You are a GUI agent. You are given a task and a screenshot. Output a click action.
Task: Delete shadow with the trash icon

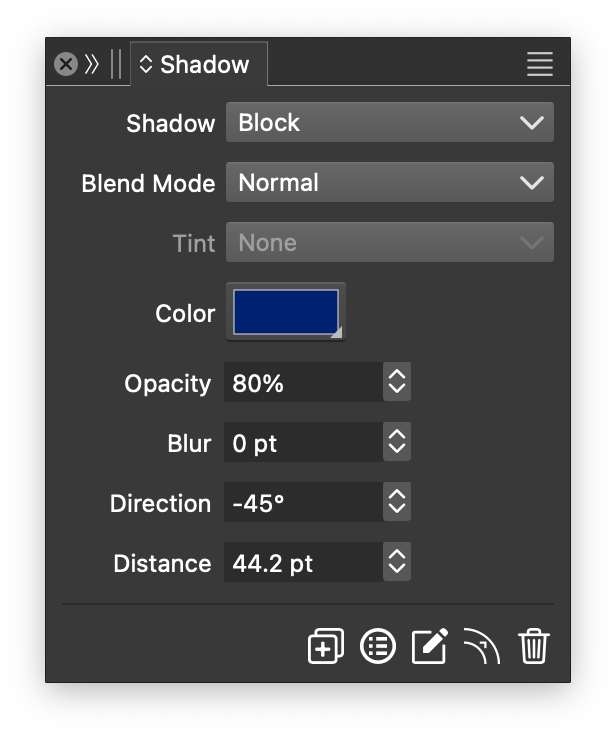click(534, 646)
